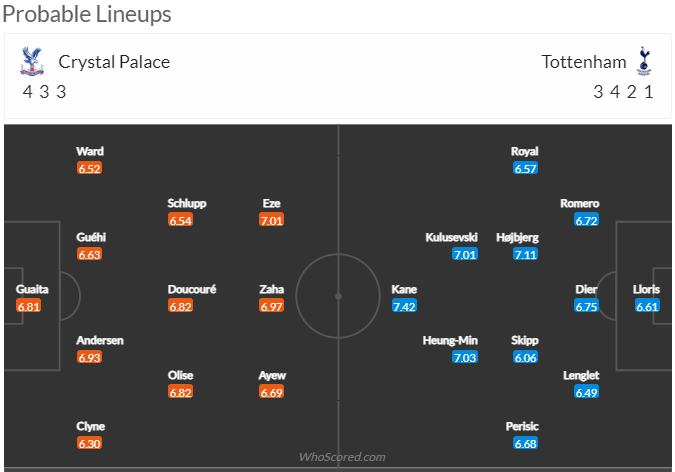
Task: Click Skipp's 6.06 rating badge
Action: (526, 357)
